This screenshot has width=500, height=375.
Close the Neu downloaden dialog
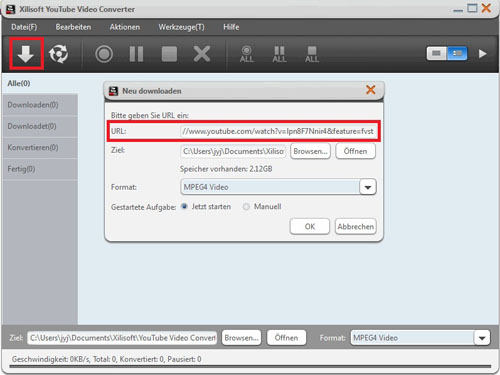[x=371, y=90]
